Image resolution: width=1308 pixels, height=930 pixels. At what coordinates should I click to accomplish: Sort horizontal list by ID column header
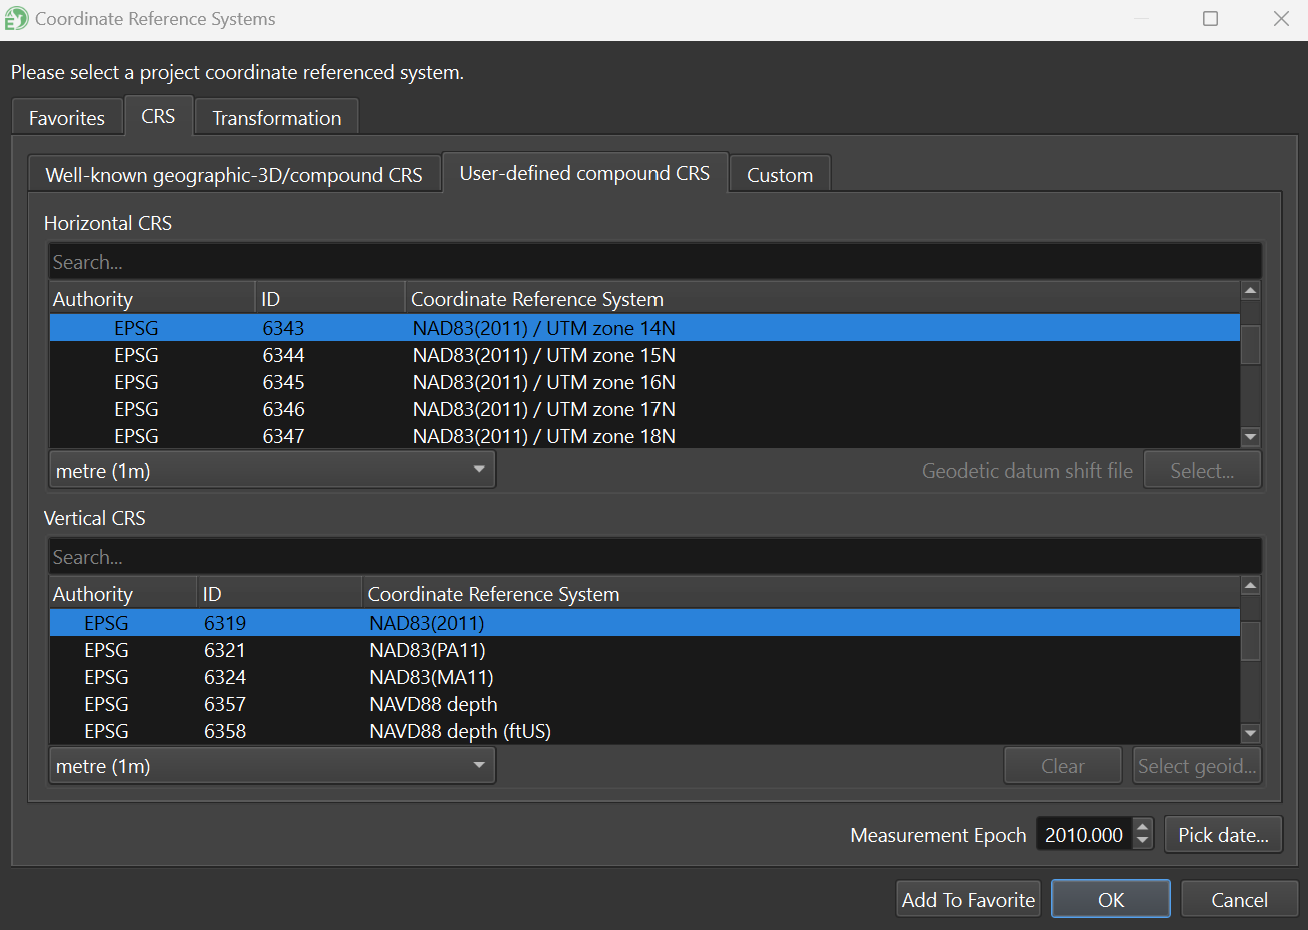[329, 299]
